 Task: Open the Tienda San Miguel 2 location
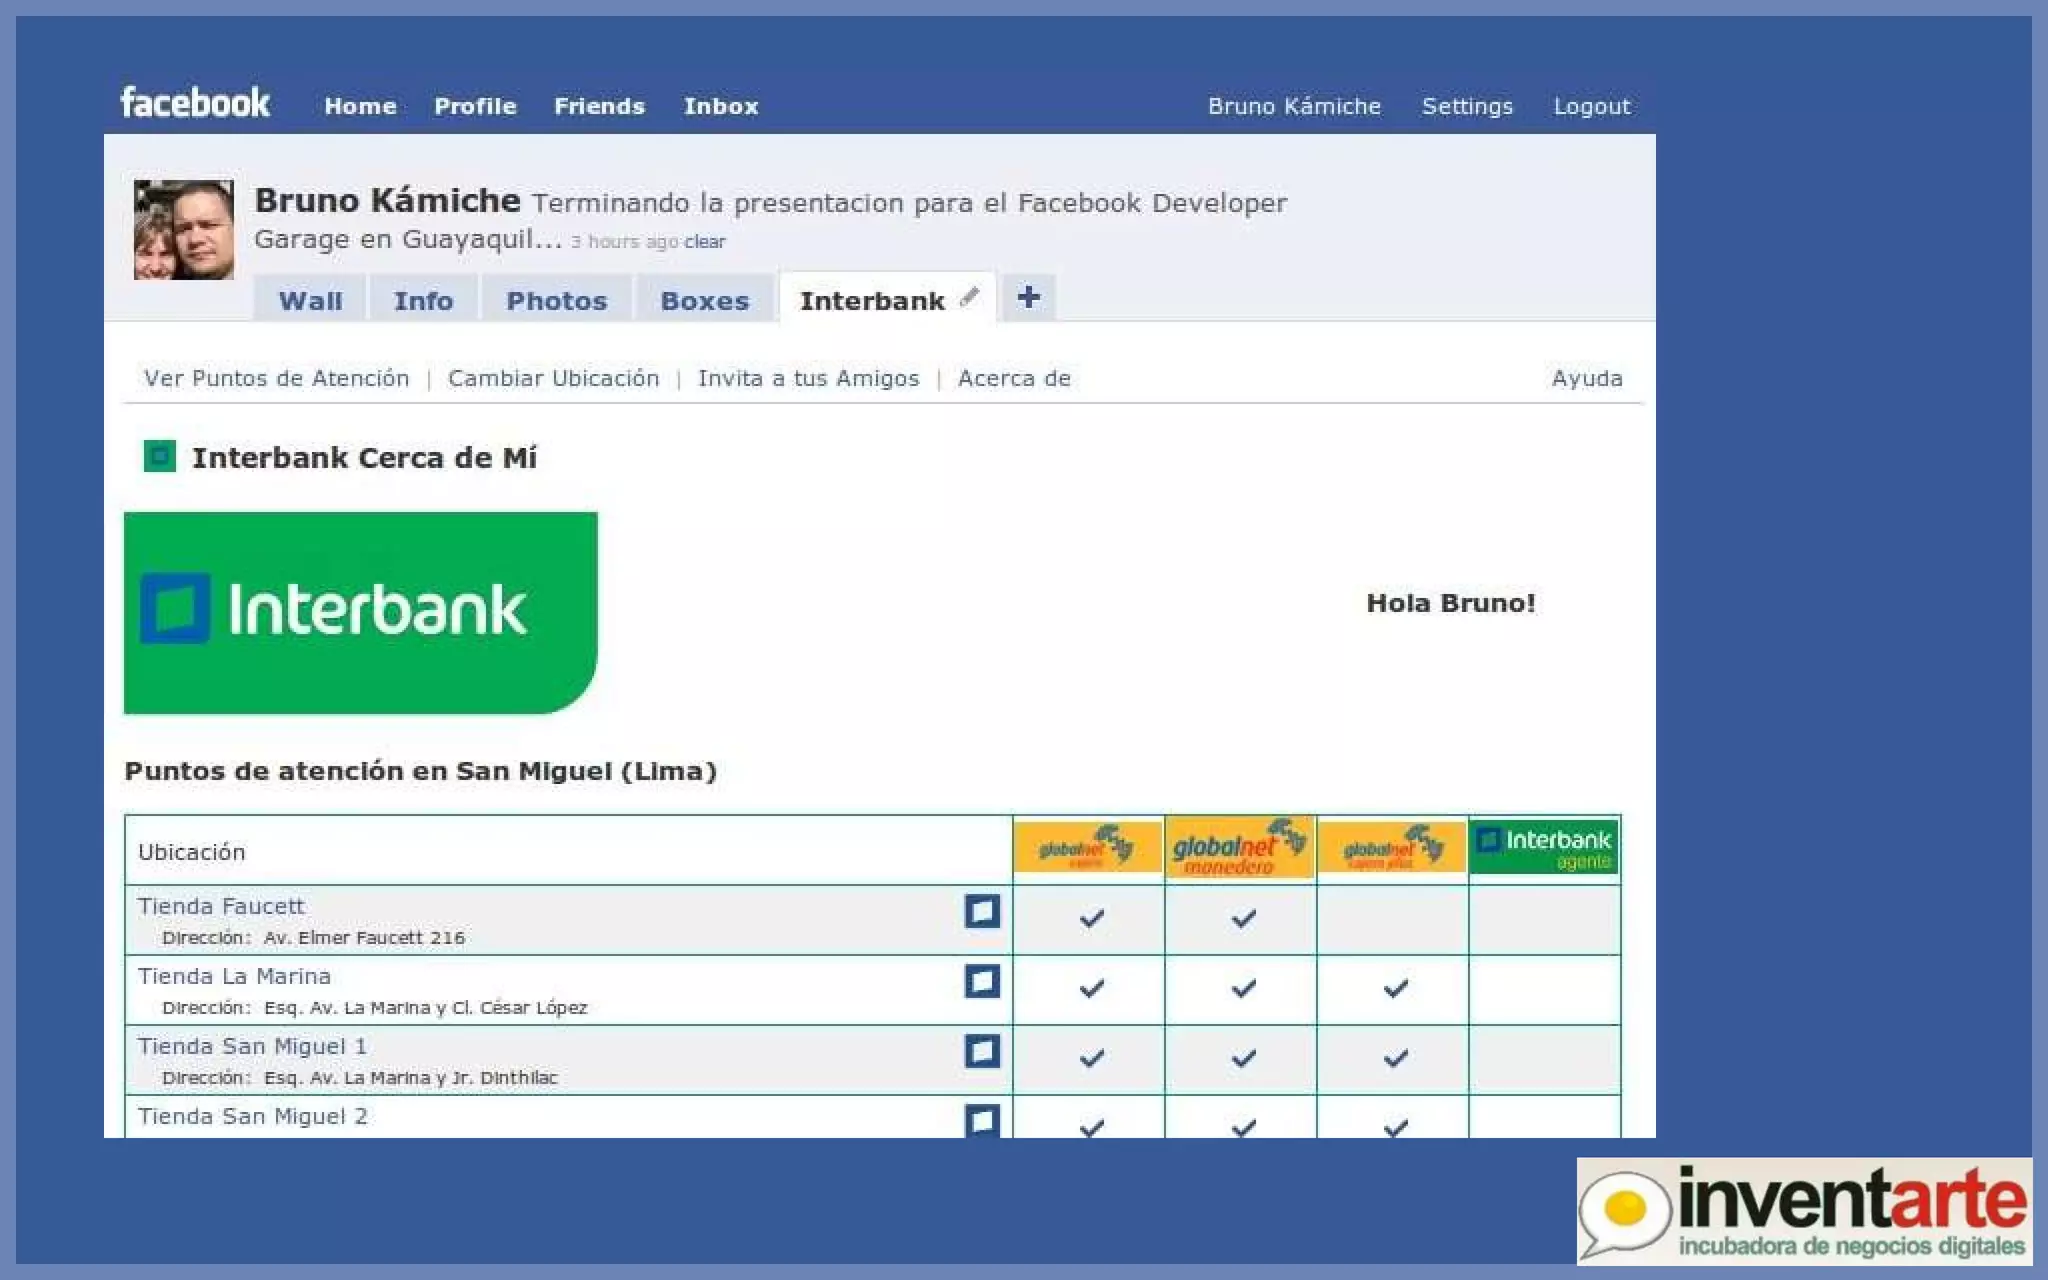click(252, 1116)
